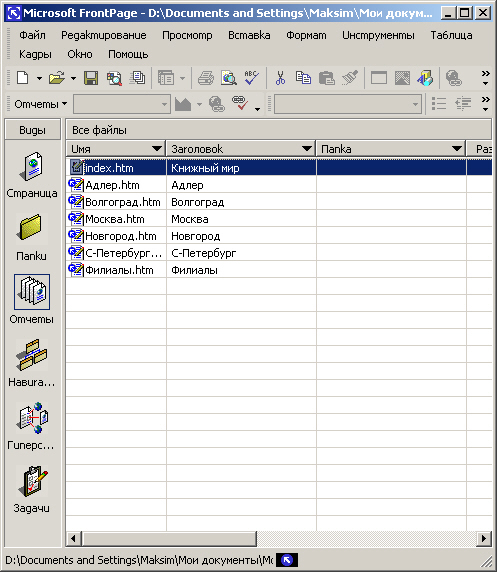
Task: Open the Отчеты dropdown in toolbar
Action: (41, 104)
